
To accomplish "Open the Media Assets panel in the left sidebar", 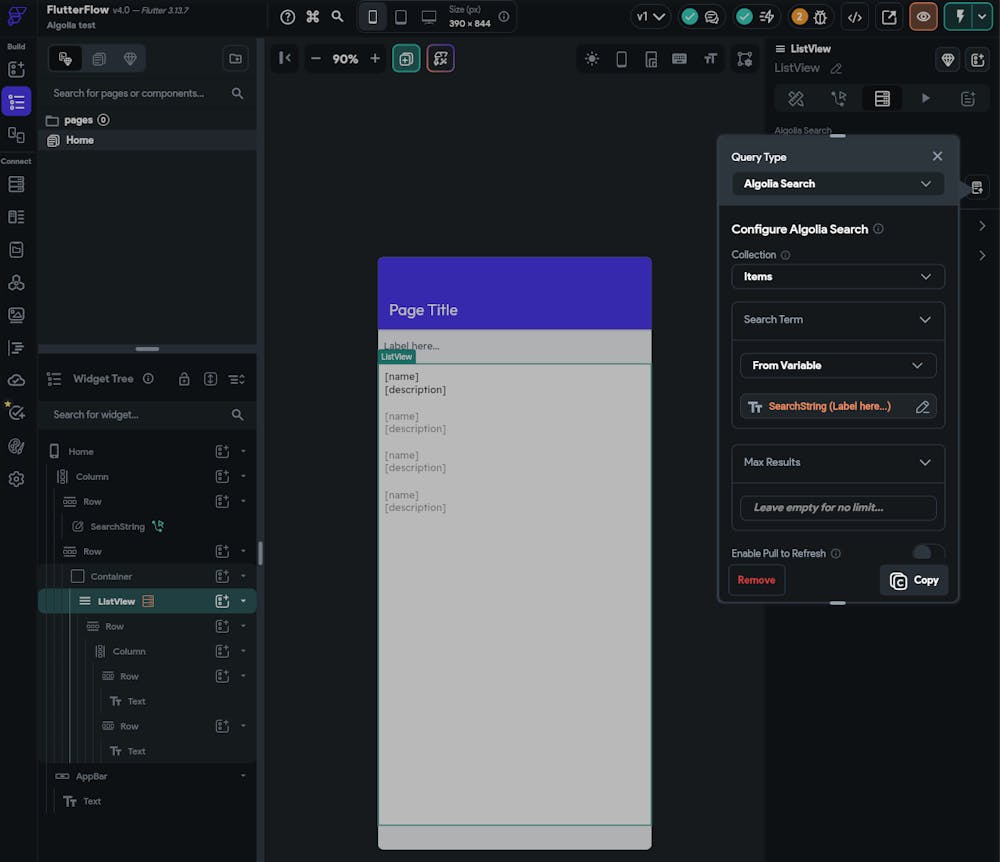I will point(15,315).
